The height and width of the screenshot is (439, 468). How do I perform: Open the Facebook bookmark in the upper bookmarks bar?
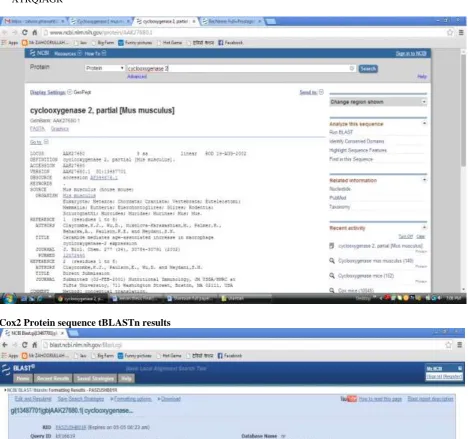coord(230,43)
